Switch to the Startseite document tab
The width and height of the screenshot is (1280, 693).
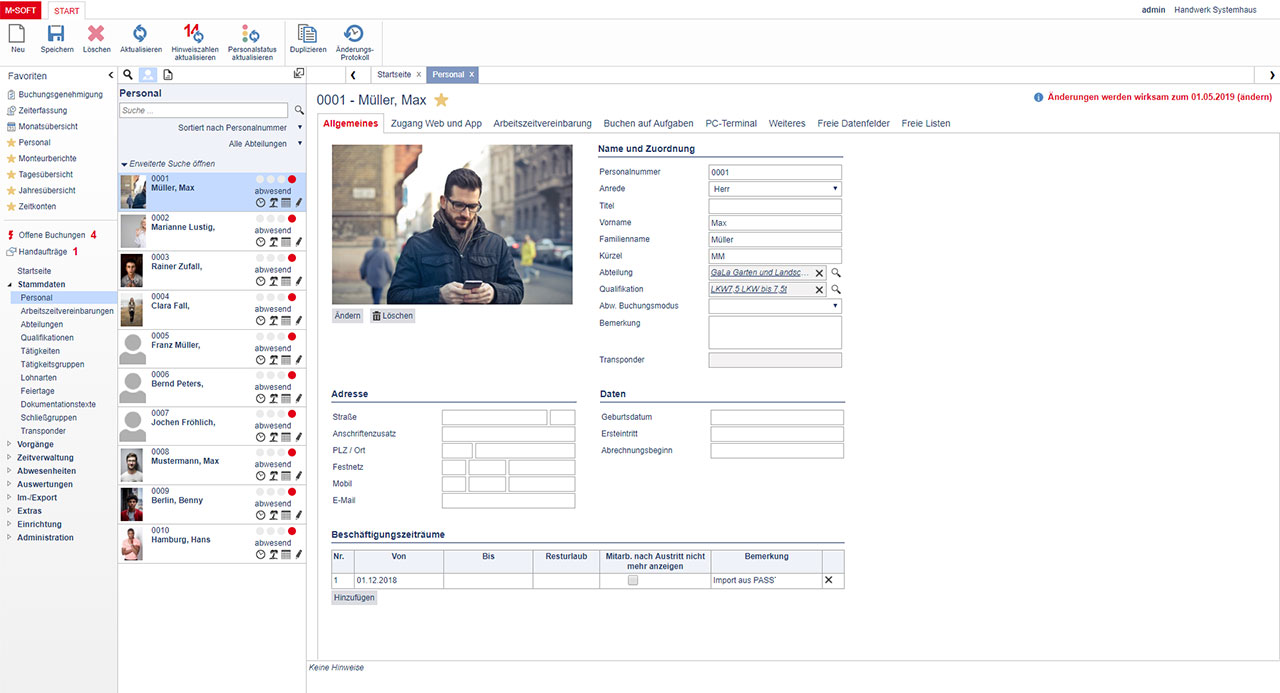394,75
